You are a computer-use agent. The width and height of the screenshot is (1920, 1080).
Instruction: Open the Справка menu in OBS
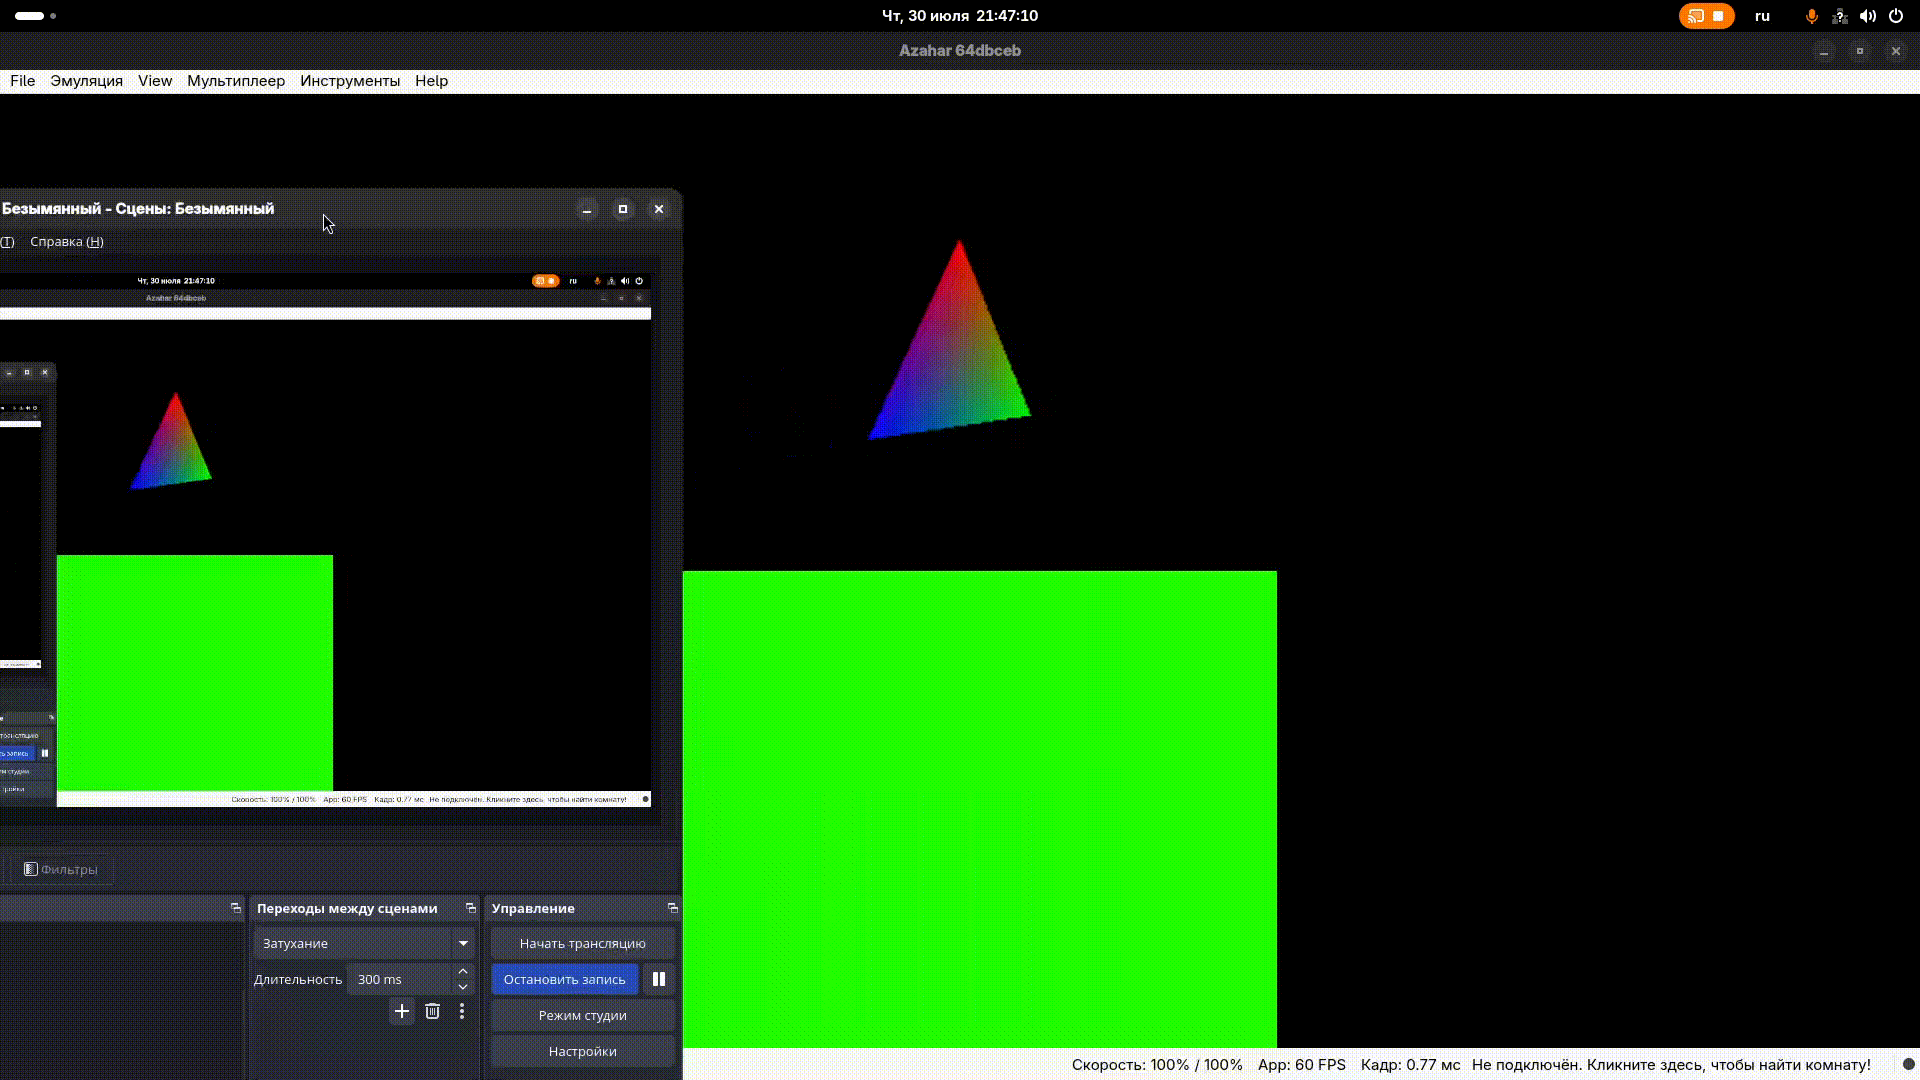click(x=67, y=242)
